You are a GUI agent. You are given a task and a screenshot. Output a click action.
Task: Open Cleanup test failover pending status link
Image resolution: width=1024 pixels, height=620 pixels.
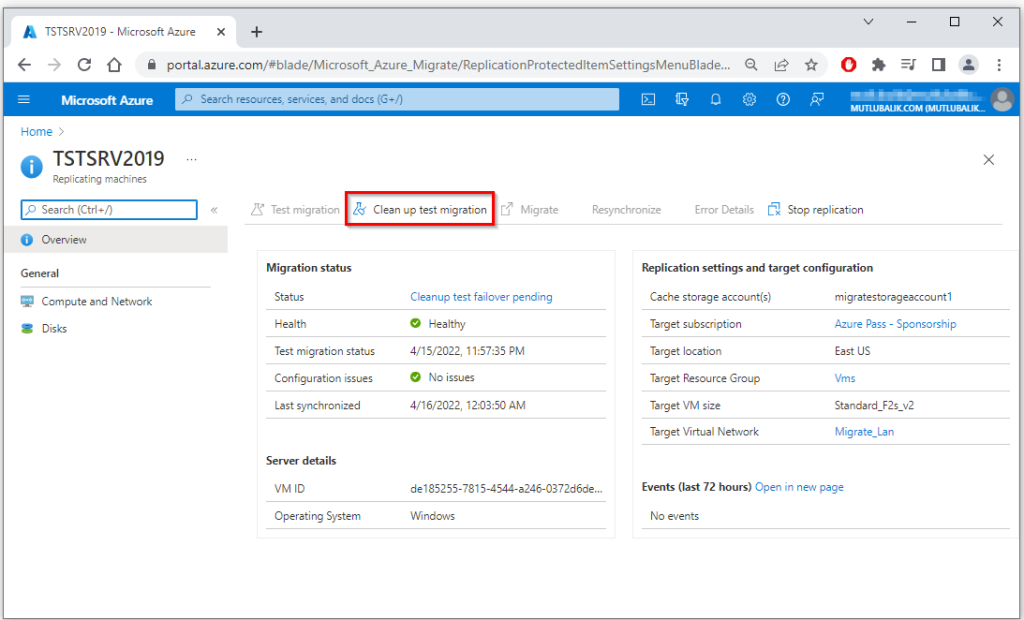(481, 297)
